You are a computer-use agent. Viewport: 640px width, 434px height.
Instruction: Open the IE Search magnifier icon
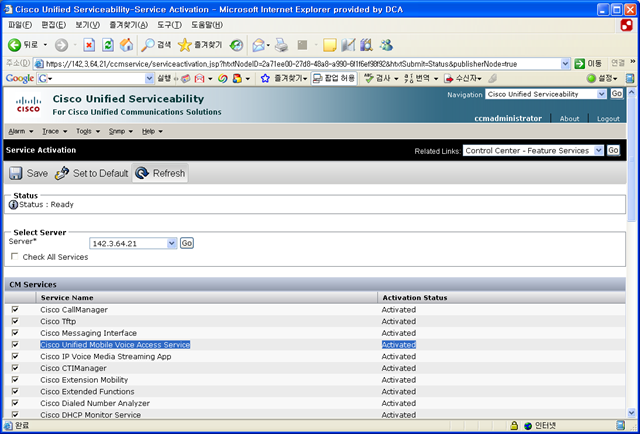click(x=147, y=45)
